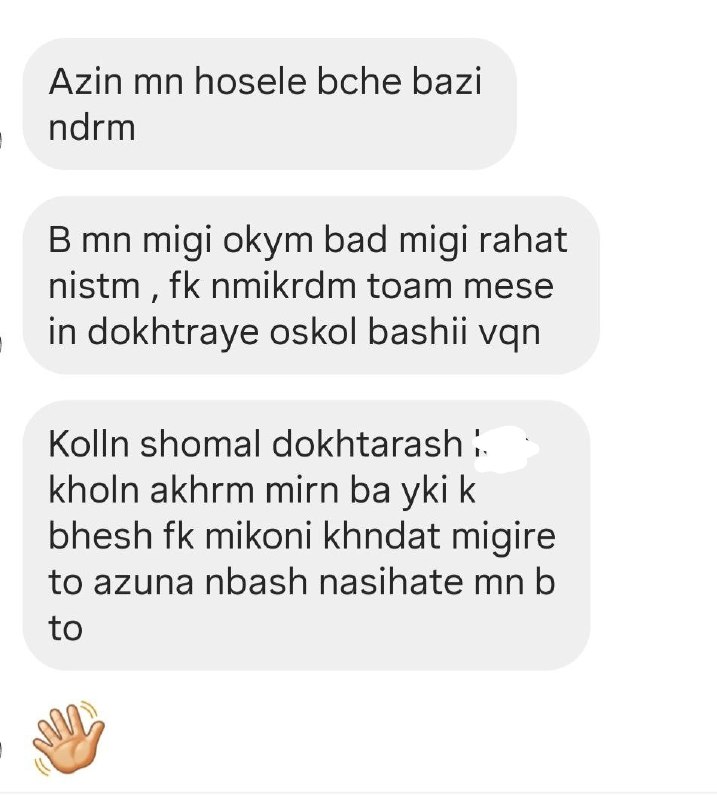The width and height of the screenshot is (717, 800).
Task: Open sender avatar edge beside first message
Action: pos(2,139)
